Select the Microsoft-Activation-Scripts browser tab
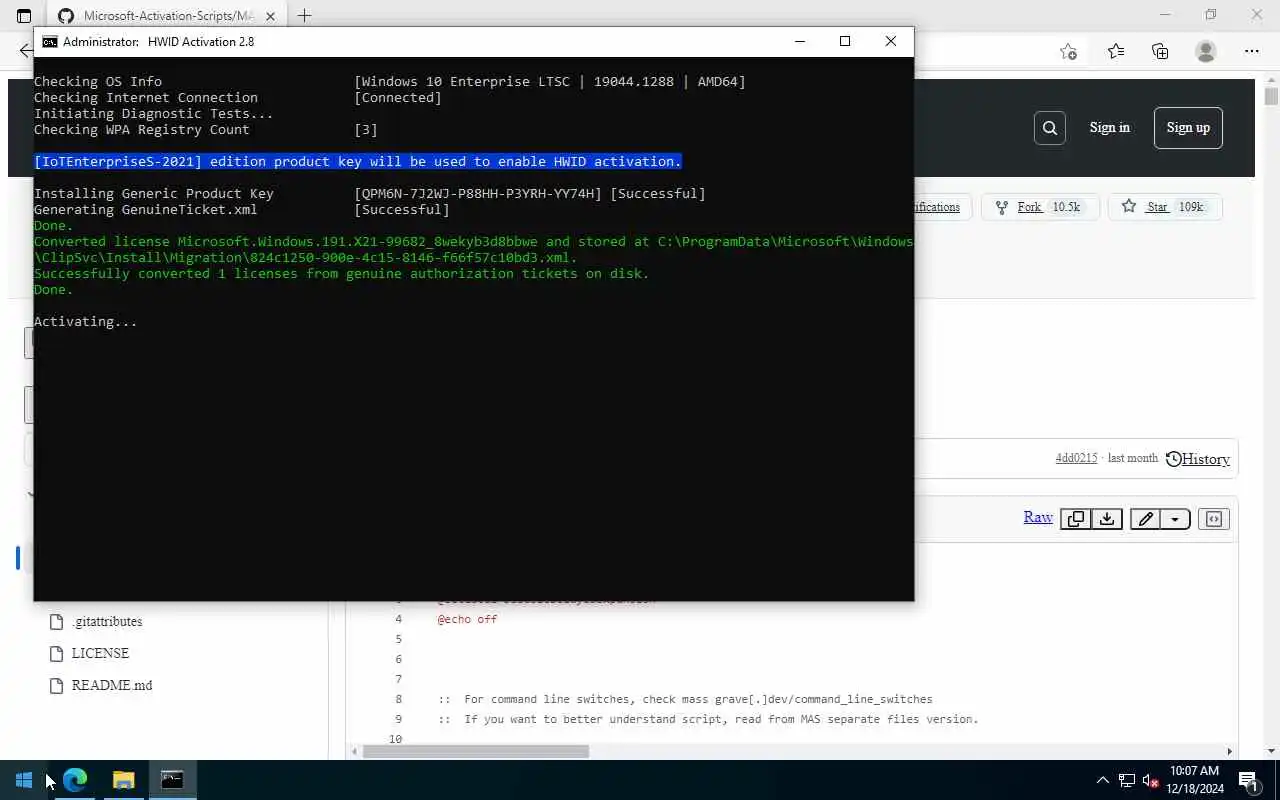 point(165,16)
